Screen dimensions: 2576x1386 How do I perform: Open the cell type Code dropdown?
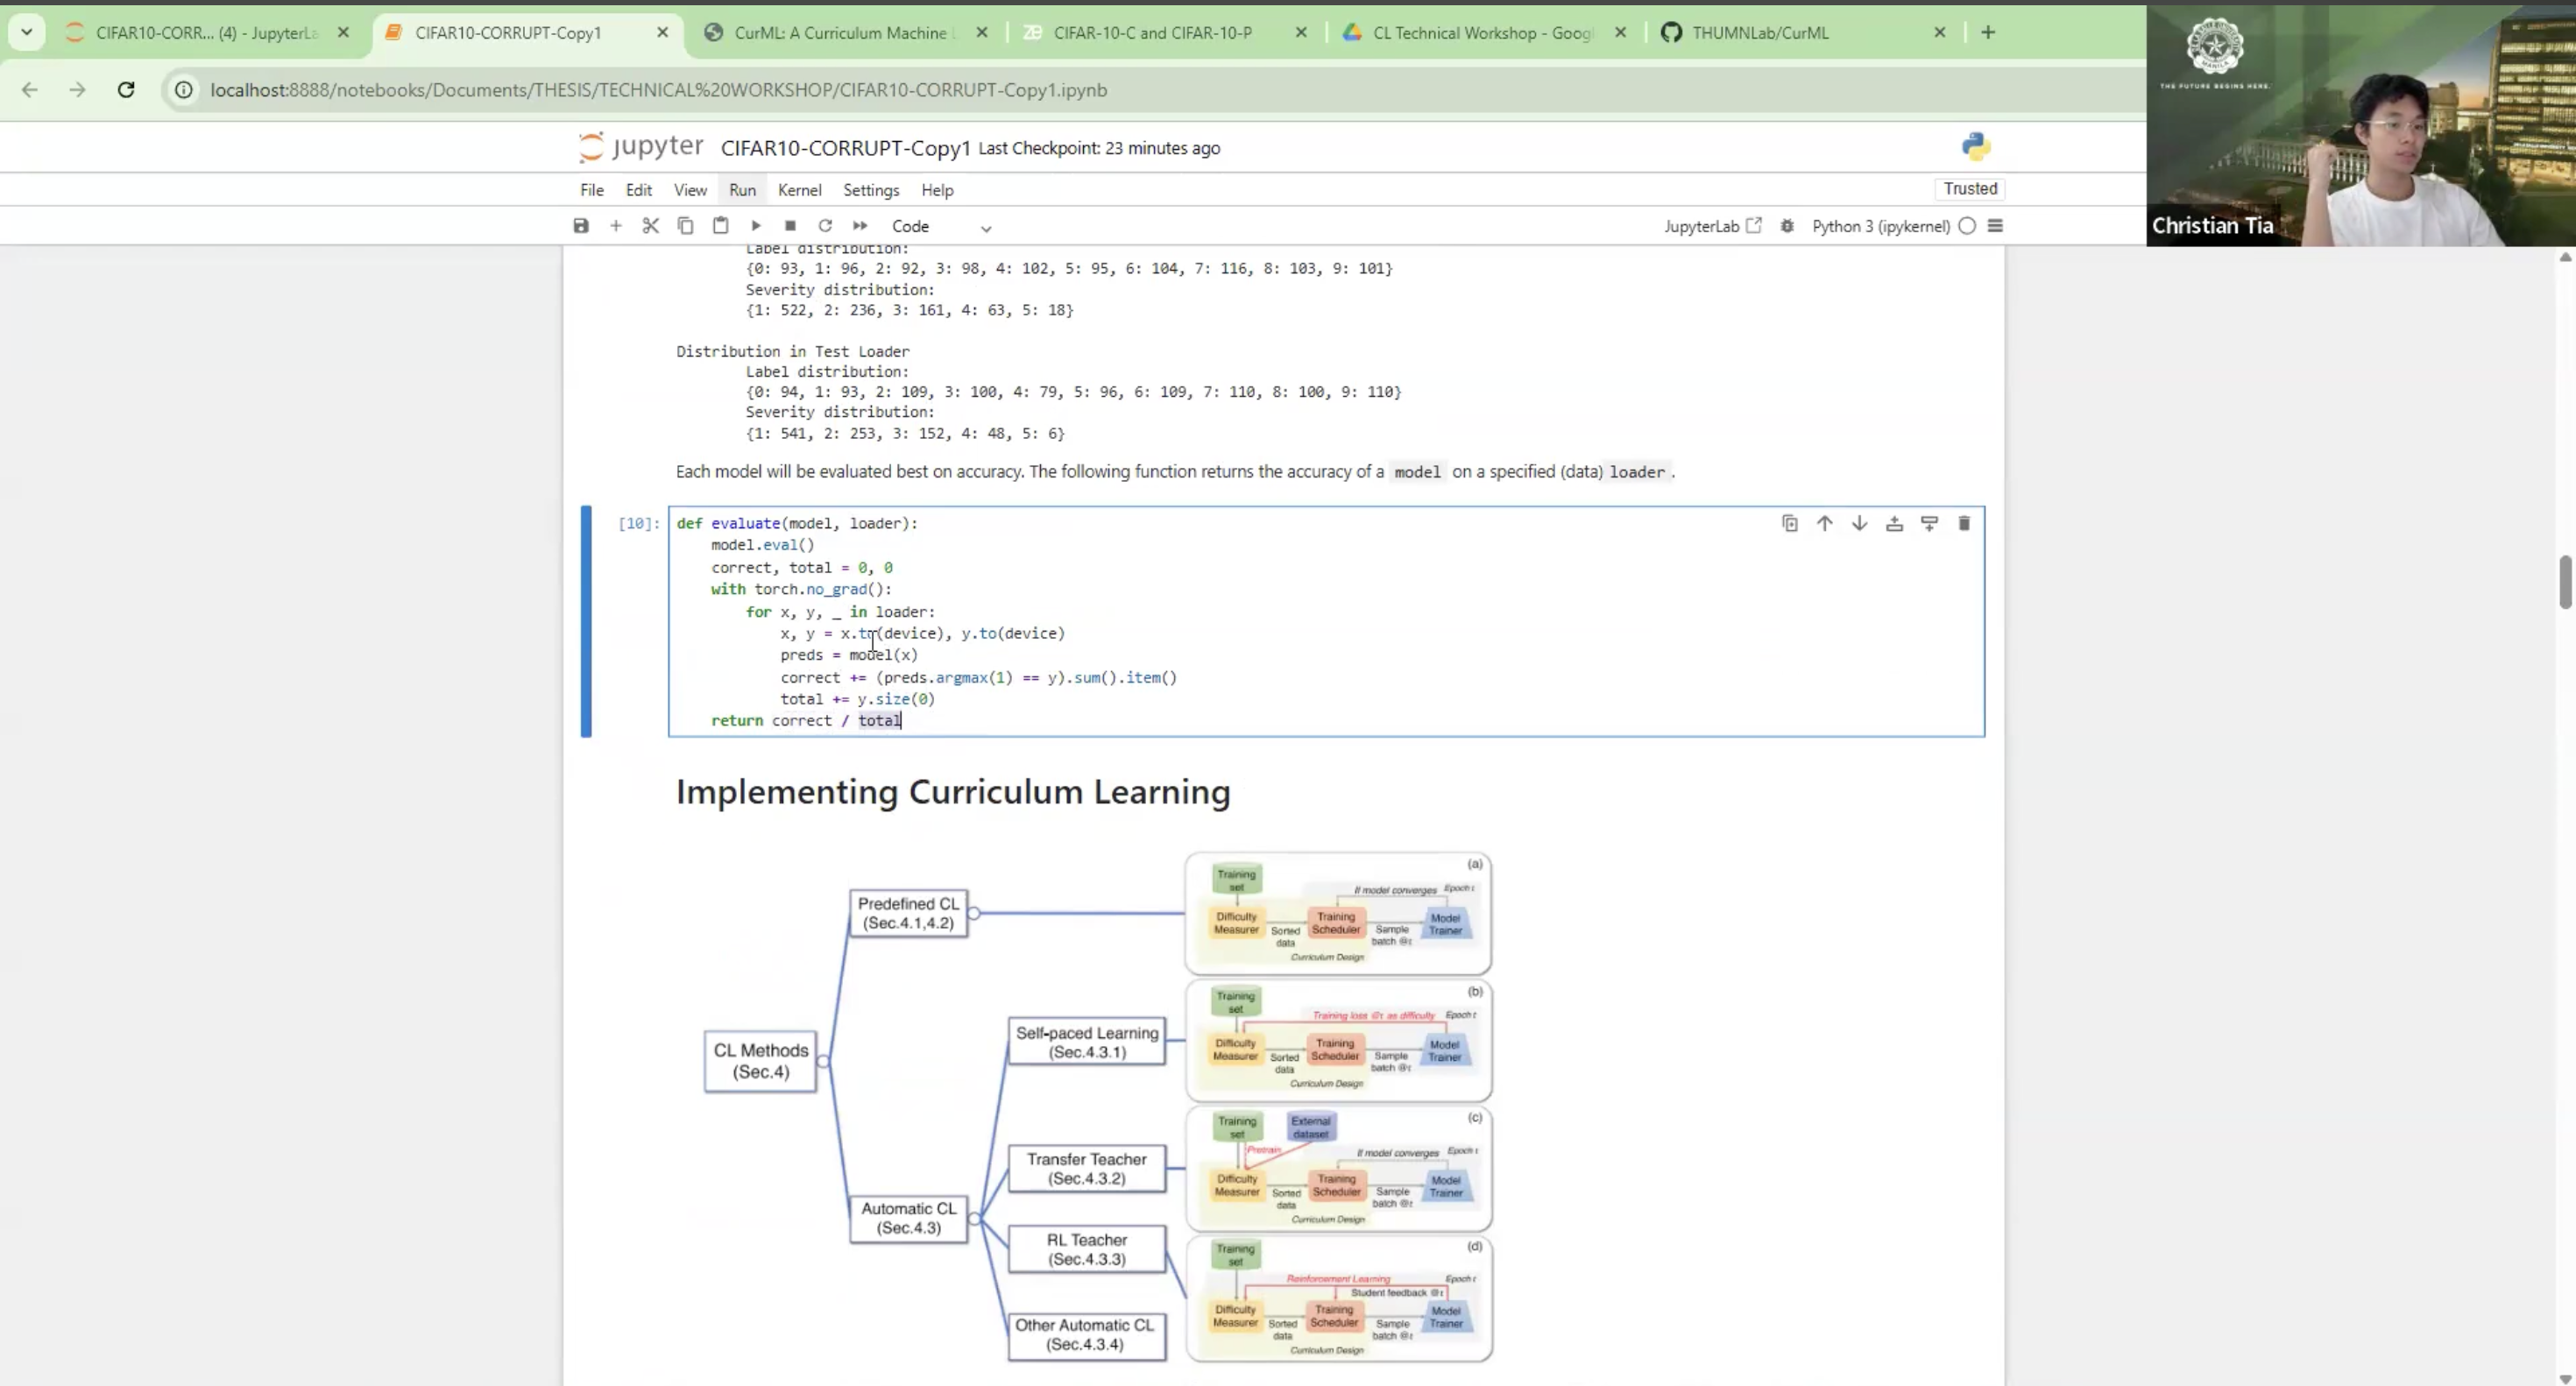point(940,227)
